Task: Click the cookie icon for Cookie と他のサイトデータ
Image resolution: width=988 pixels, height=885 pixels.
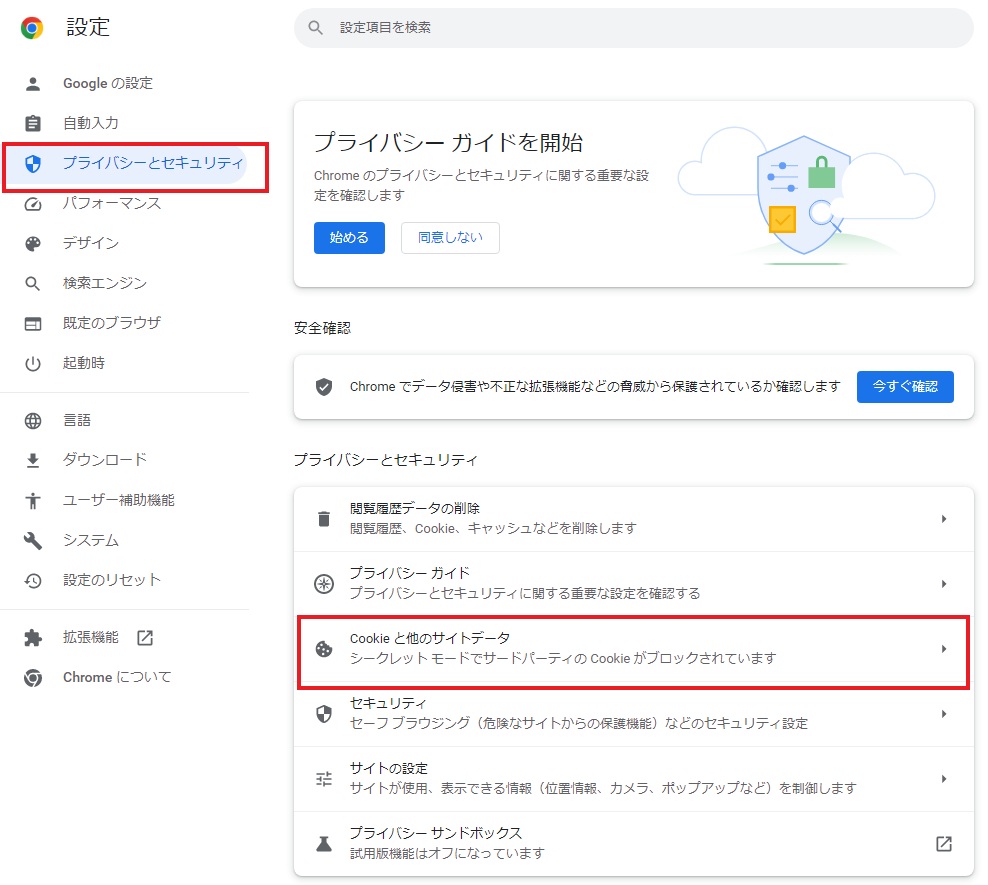Action: coord(324,649)
